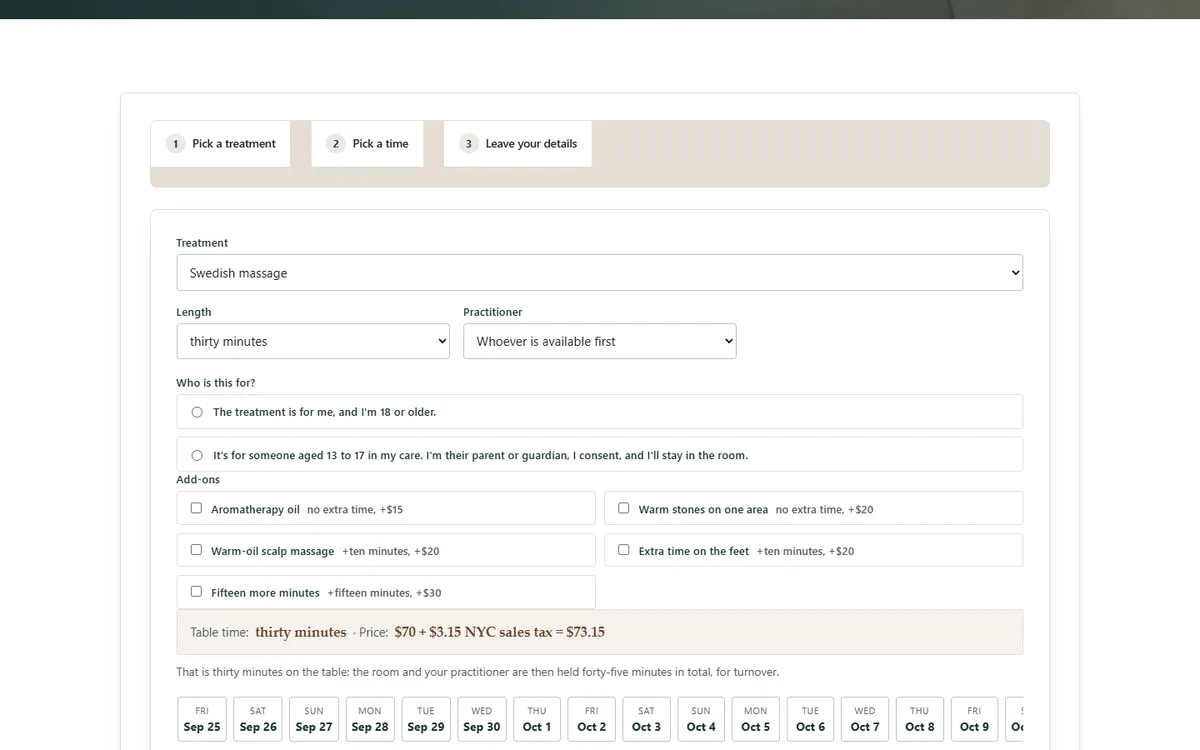Open the Treatment dropdown showing Swedish massage
Viewport: 1200px width, 750px height.
[x=600, y=273]
